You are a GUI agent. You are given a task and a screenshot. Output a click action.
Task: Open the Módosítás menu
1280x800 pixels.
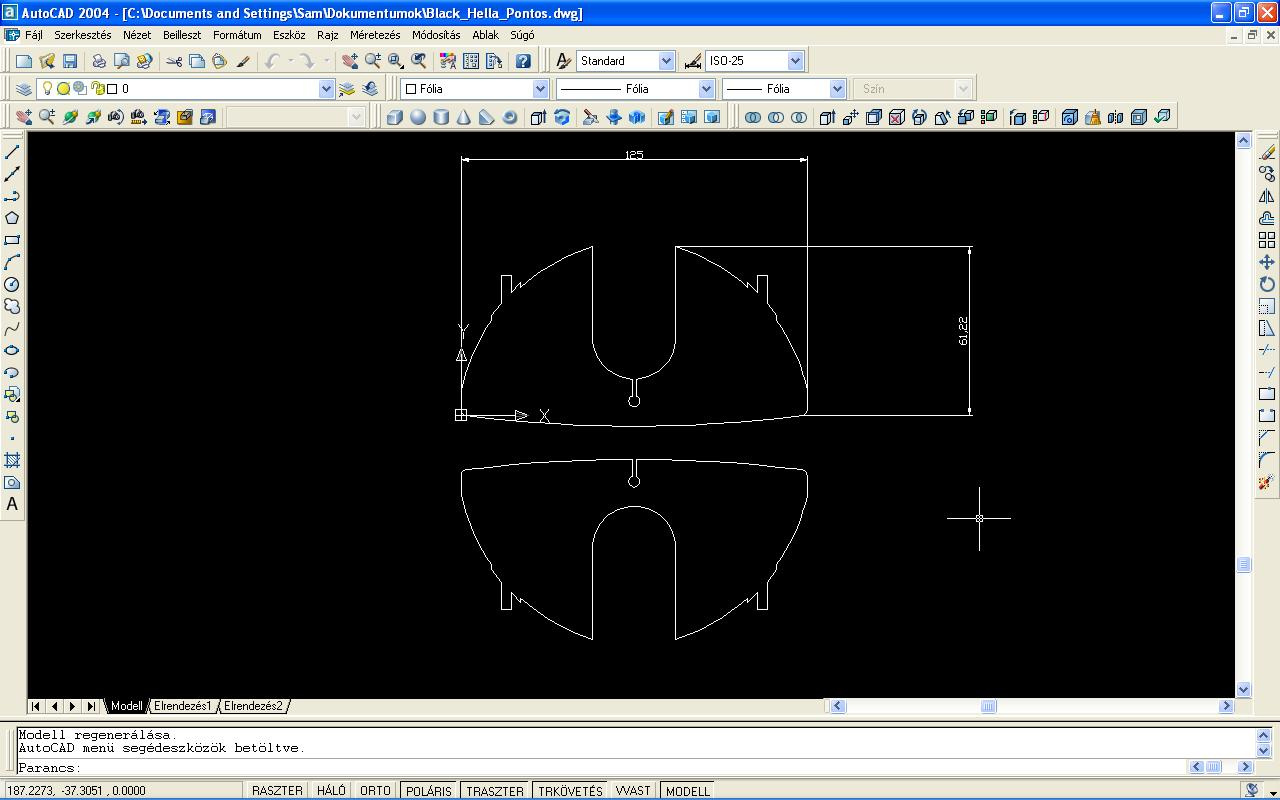click(x=436, y=35)
